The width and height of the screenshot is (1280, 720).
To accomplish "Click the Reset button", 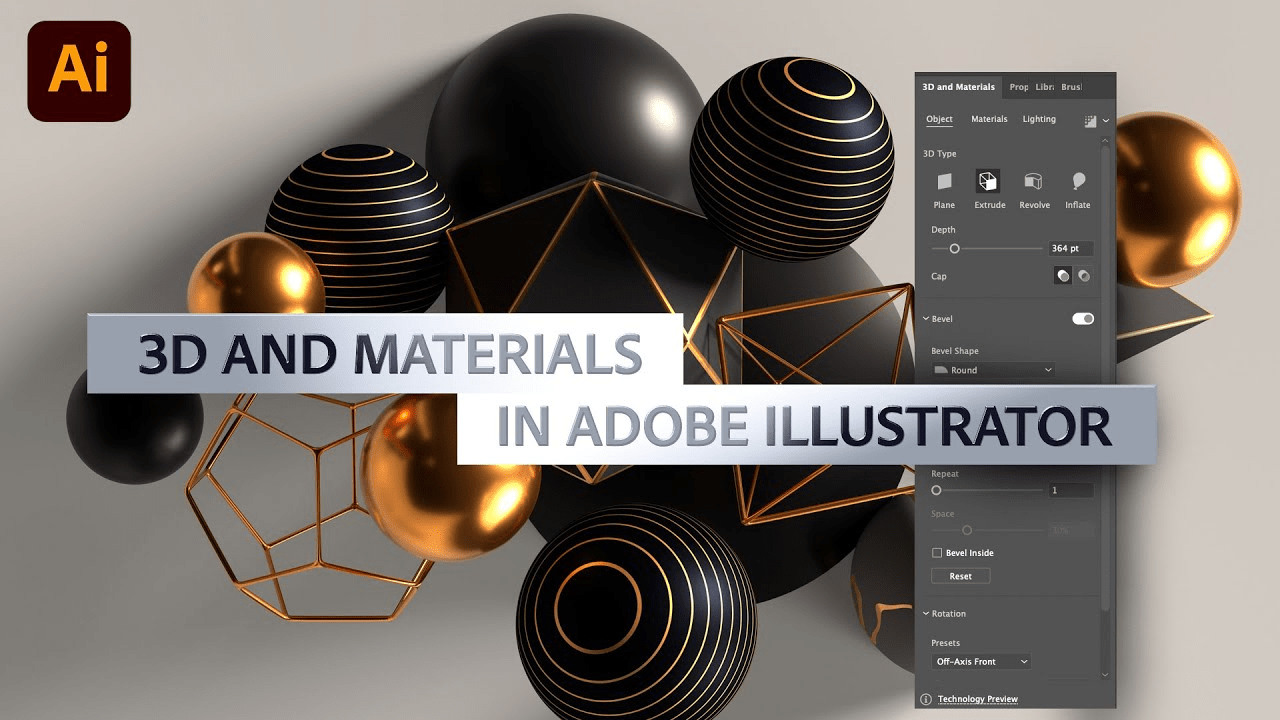I will 960,576.
